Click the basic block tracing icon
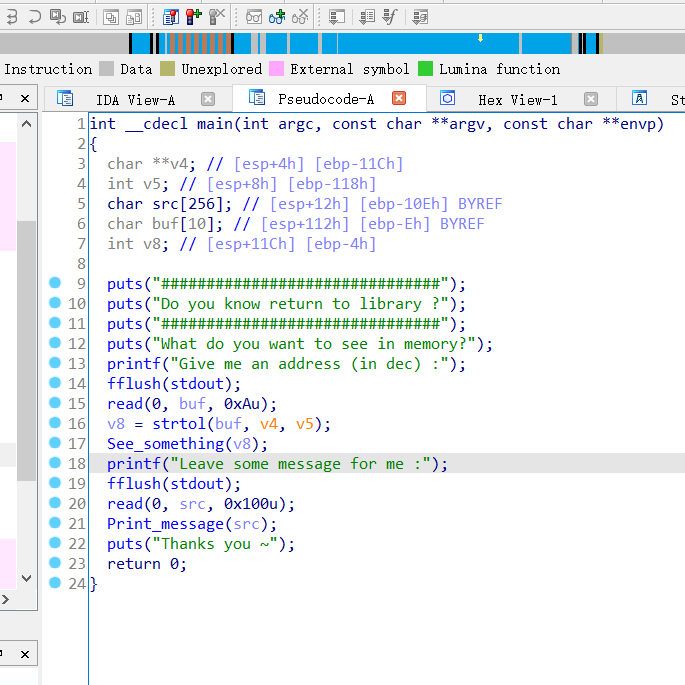Screen dimensions: 685x685 pyautogui.click(x=420, y=17)
